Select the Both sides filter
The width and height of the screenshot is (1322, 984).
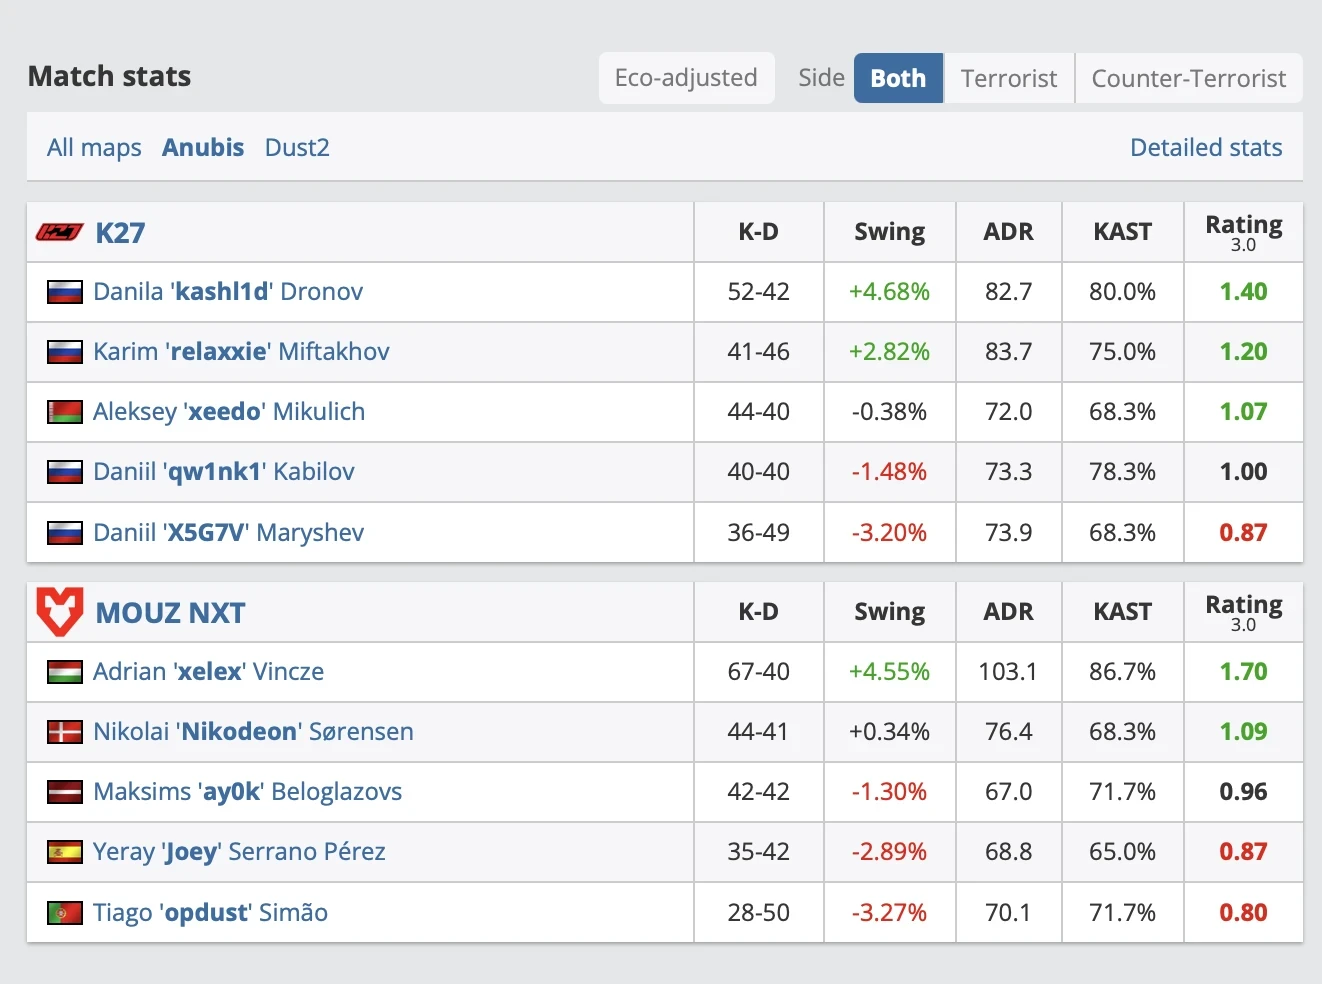tap(898, 78)
